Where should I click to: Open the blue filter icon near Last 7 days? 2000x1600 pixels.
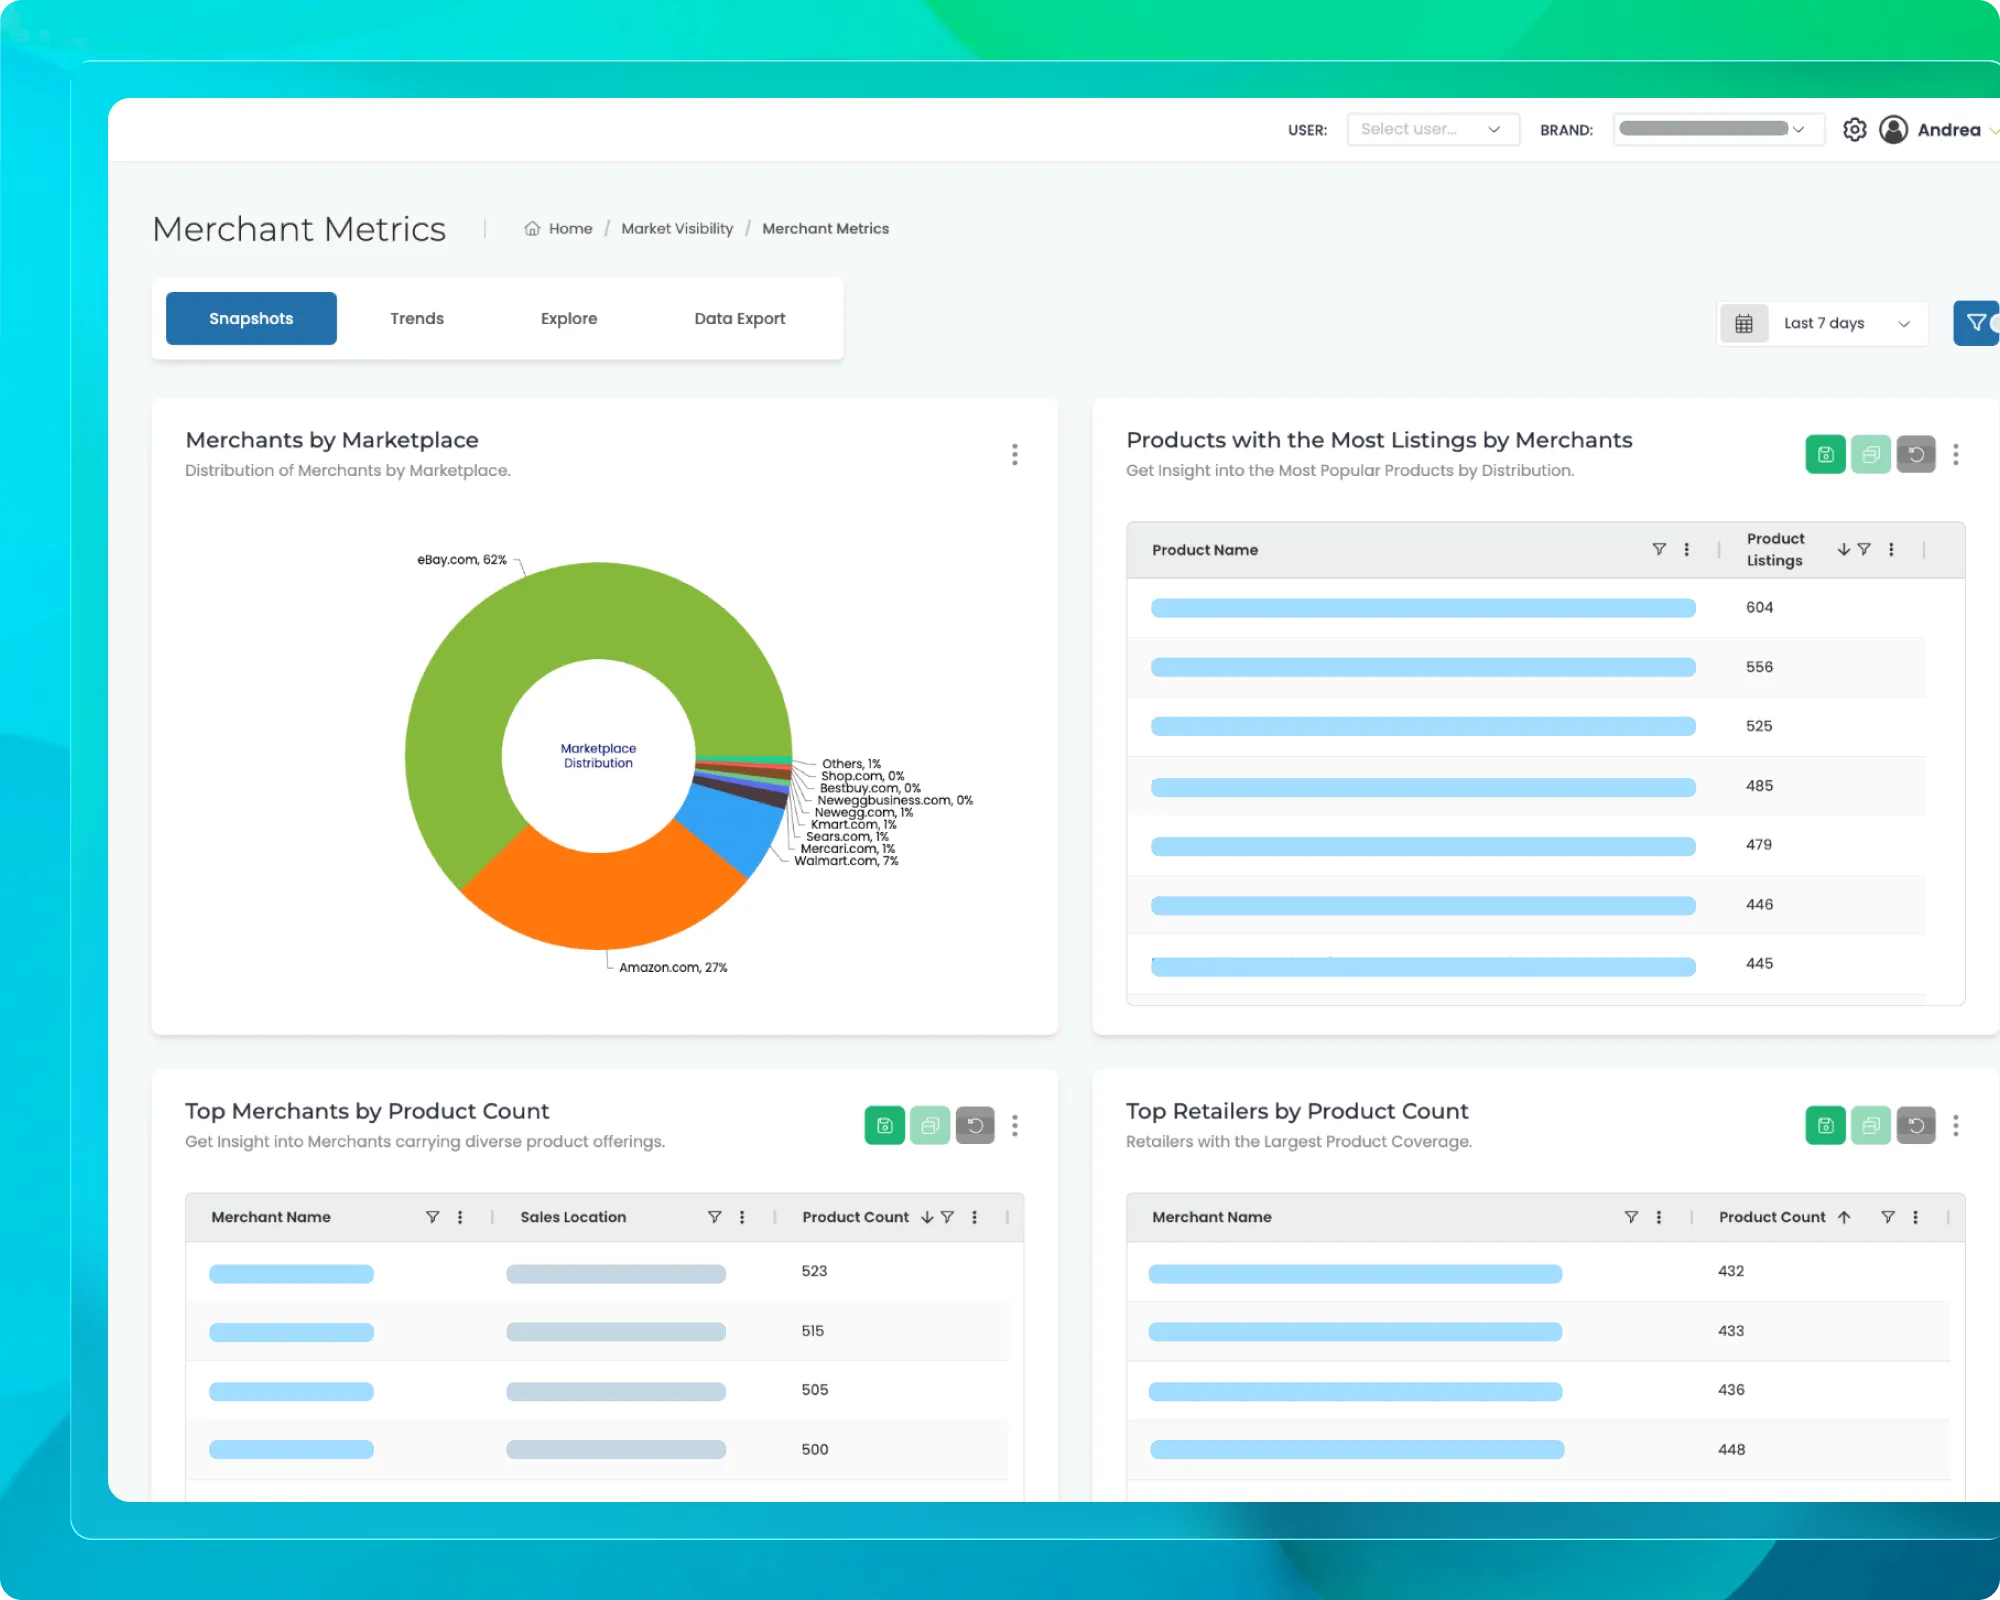coord(1976,322)
